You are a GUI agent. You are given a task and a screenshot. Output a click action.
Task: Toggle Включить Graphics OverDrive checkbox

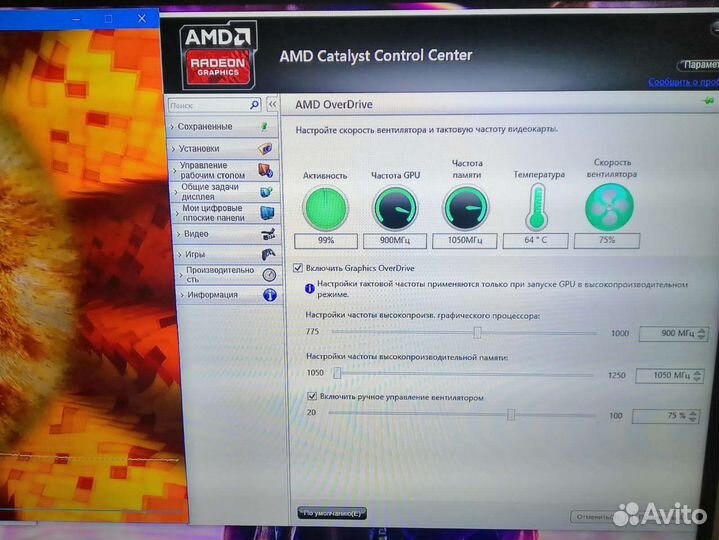coord(298,268)
